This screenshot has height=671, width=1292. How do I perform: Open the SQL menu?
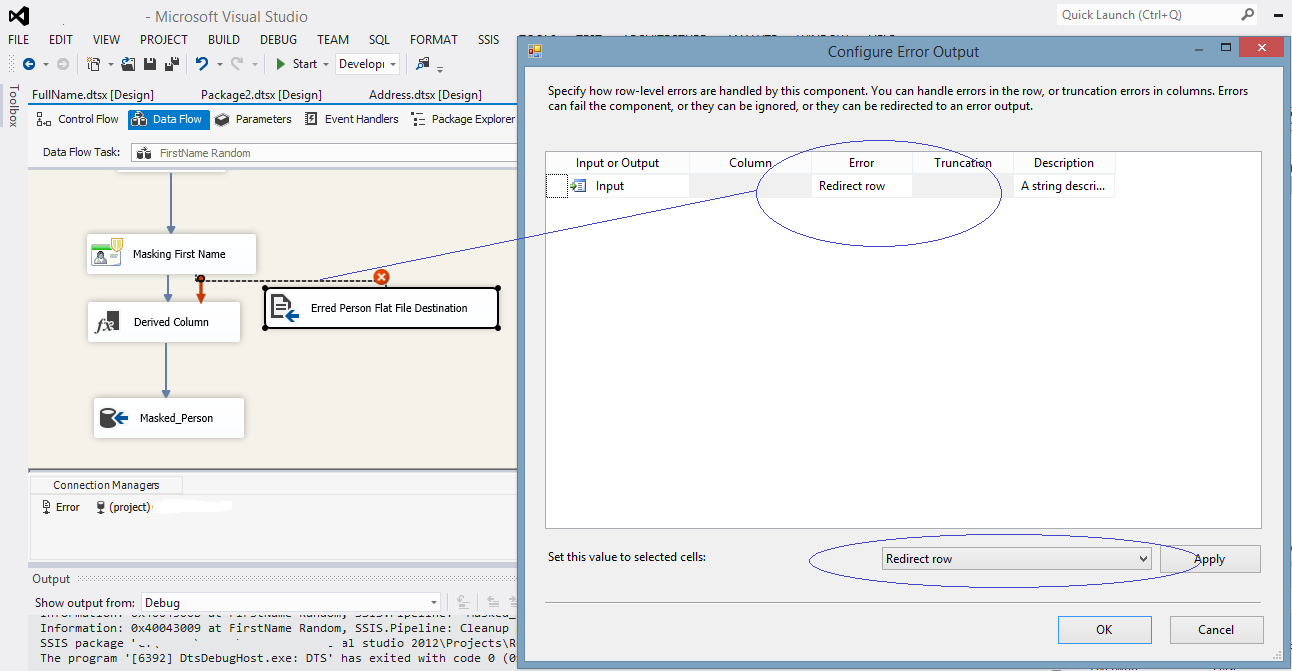coord(380,40)
